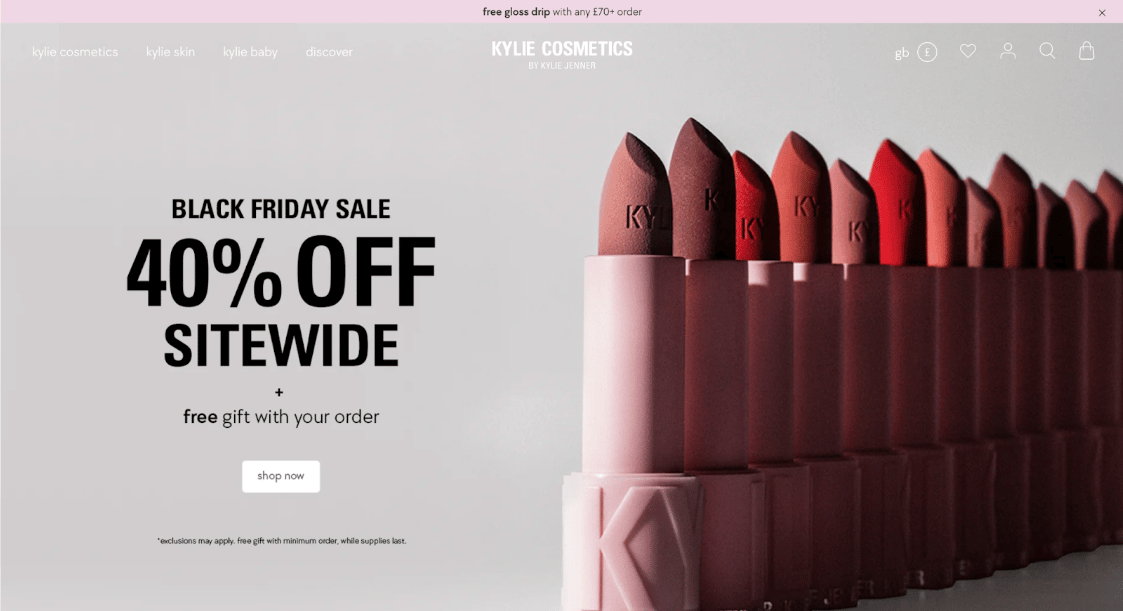The width and height of the screenshot is (1123, 611).
Task: Click the pound currency circle icon
Action: coord(927,52)
